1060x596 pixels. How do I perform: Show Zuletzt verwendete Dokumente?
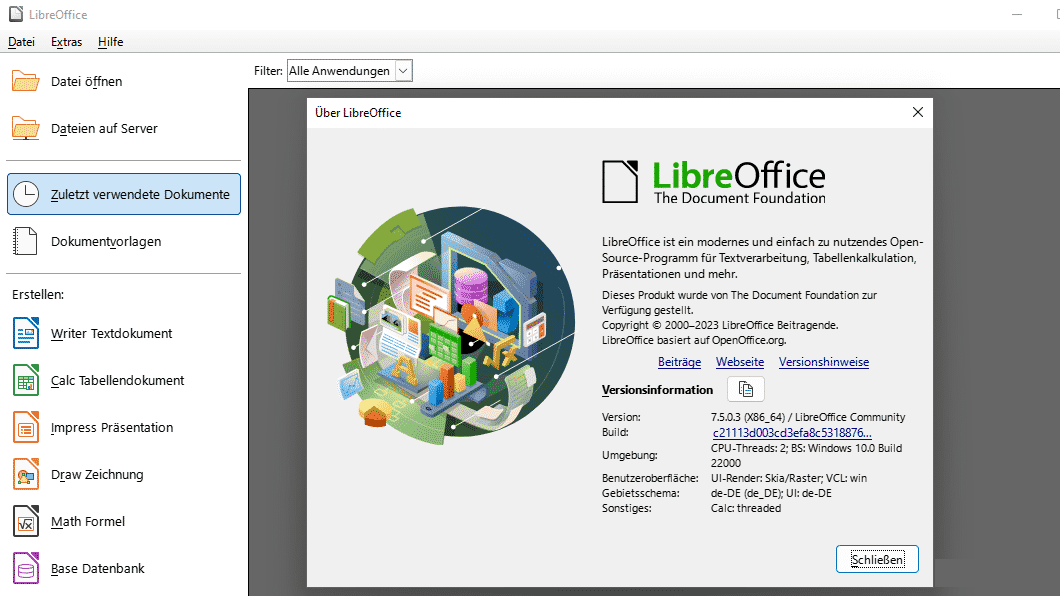tap(123, 194)
